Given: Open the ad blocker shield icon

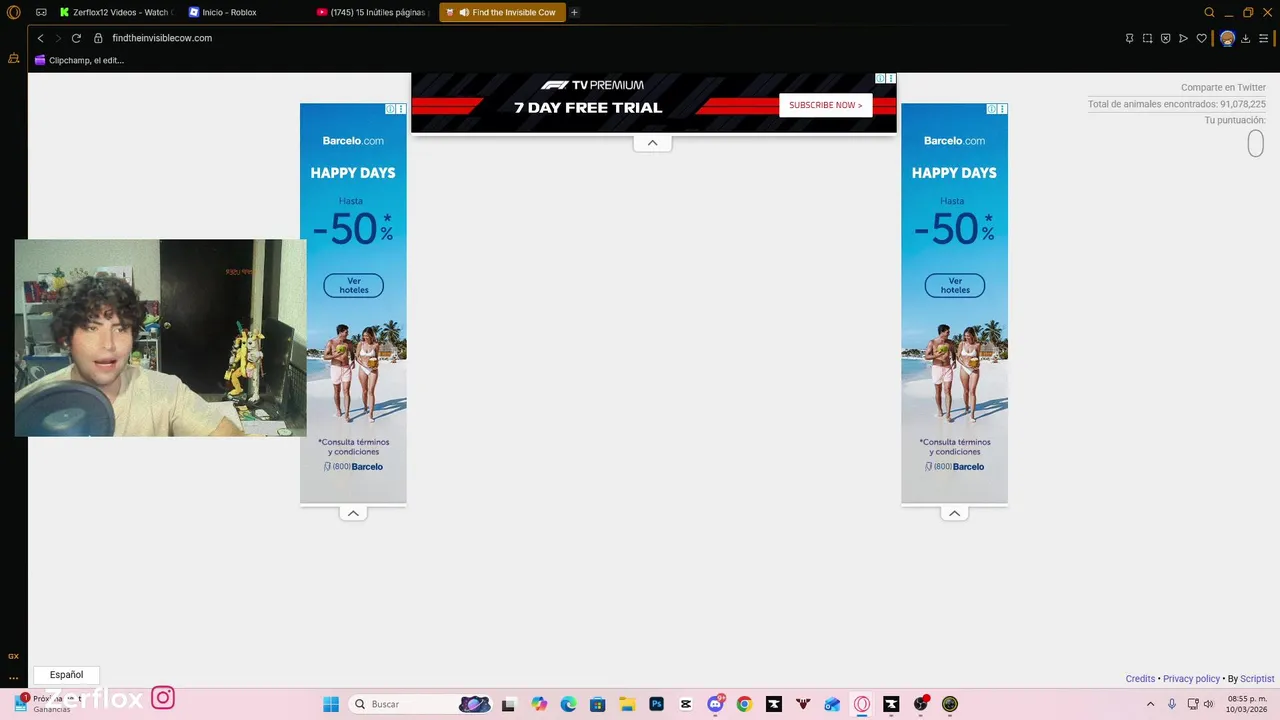Looking at the screenshot, I should click(x=1165, y=38).
